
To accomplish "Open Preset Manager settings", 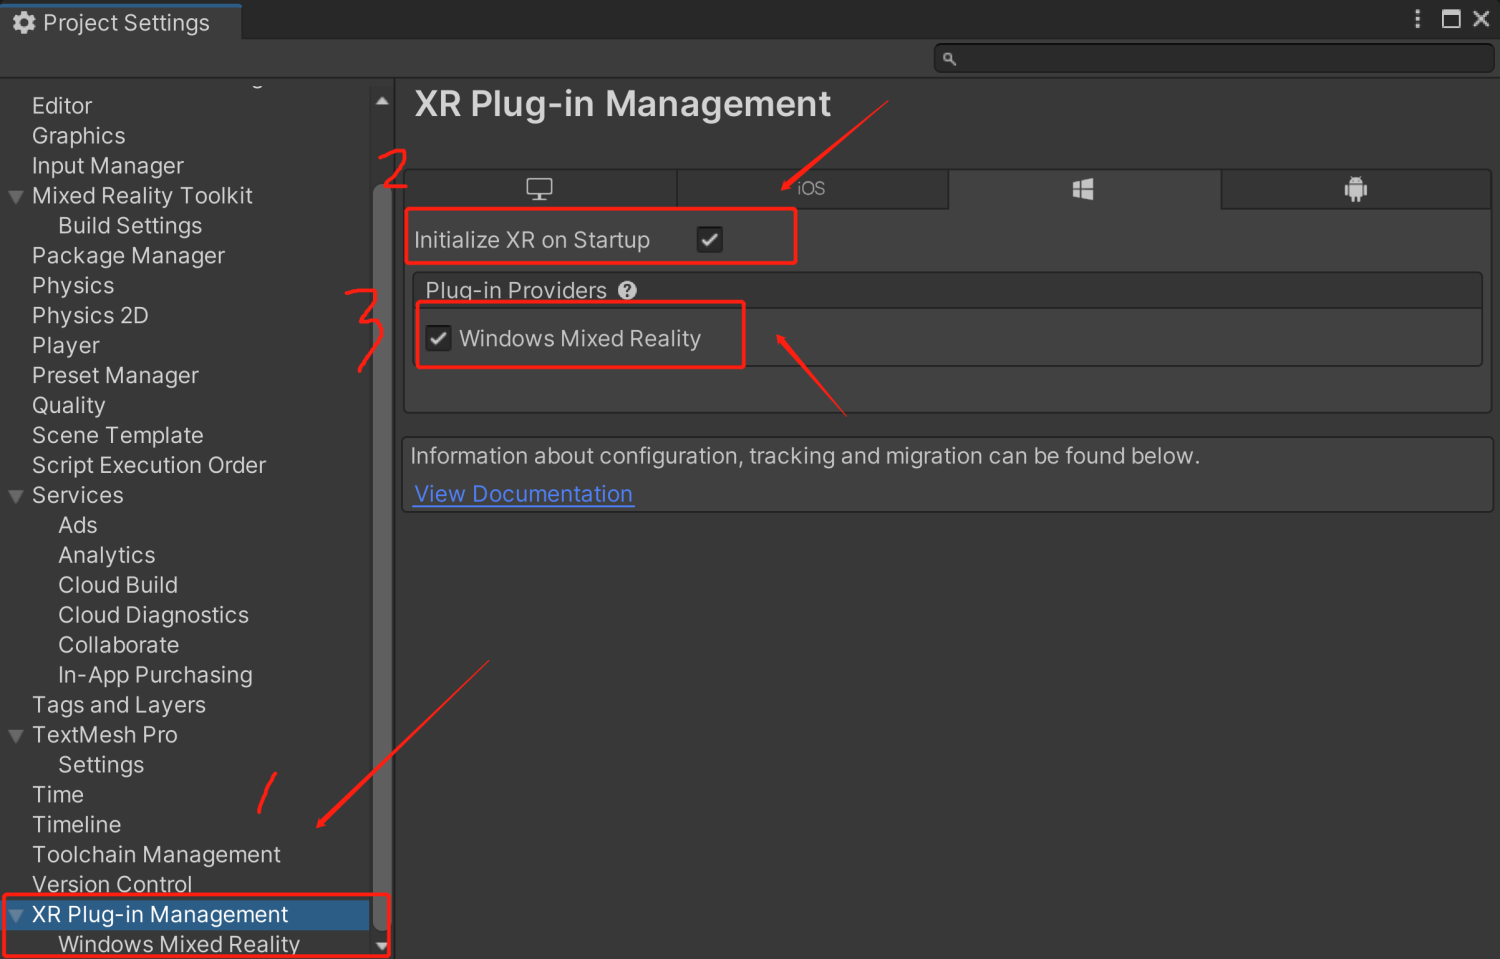I will coord(115,376).
